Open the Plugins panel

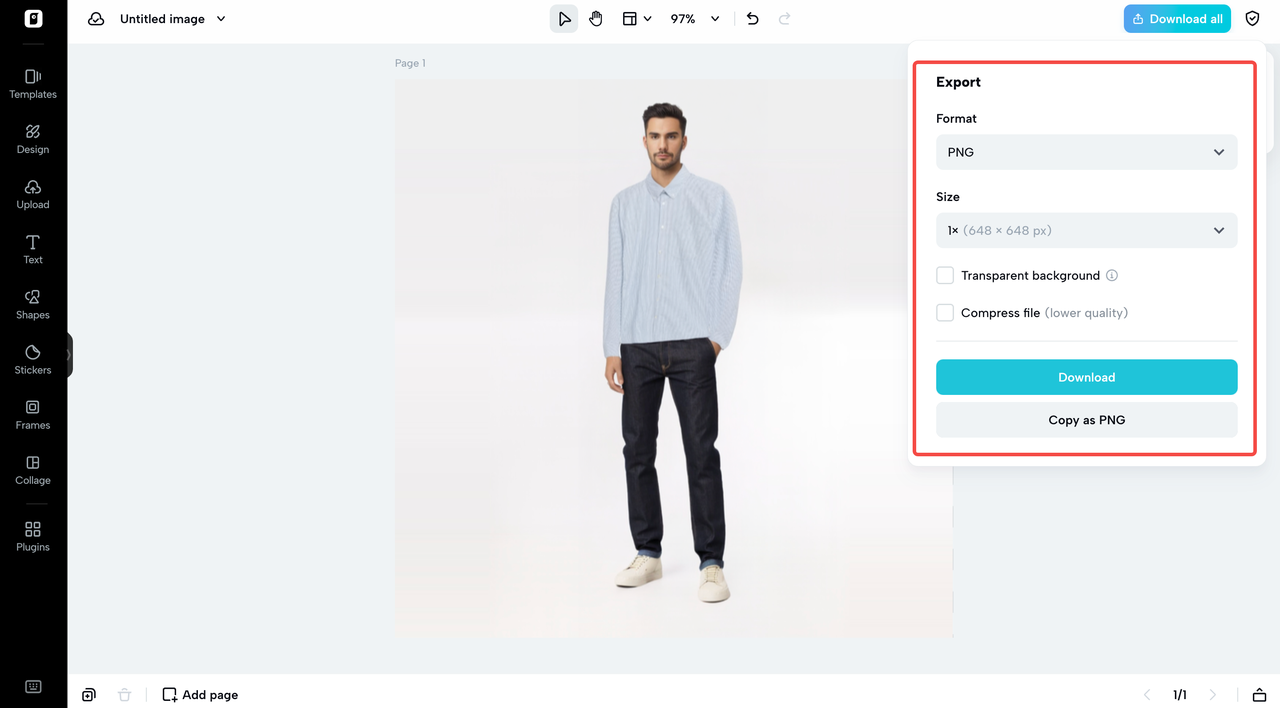click(x=32, y=534)
